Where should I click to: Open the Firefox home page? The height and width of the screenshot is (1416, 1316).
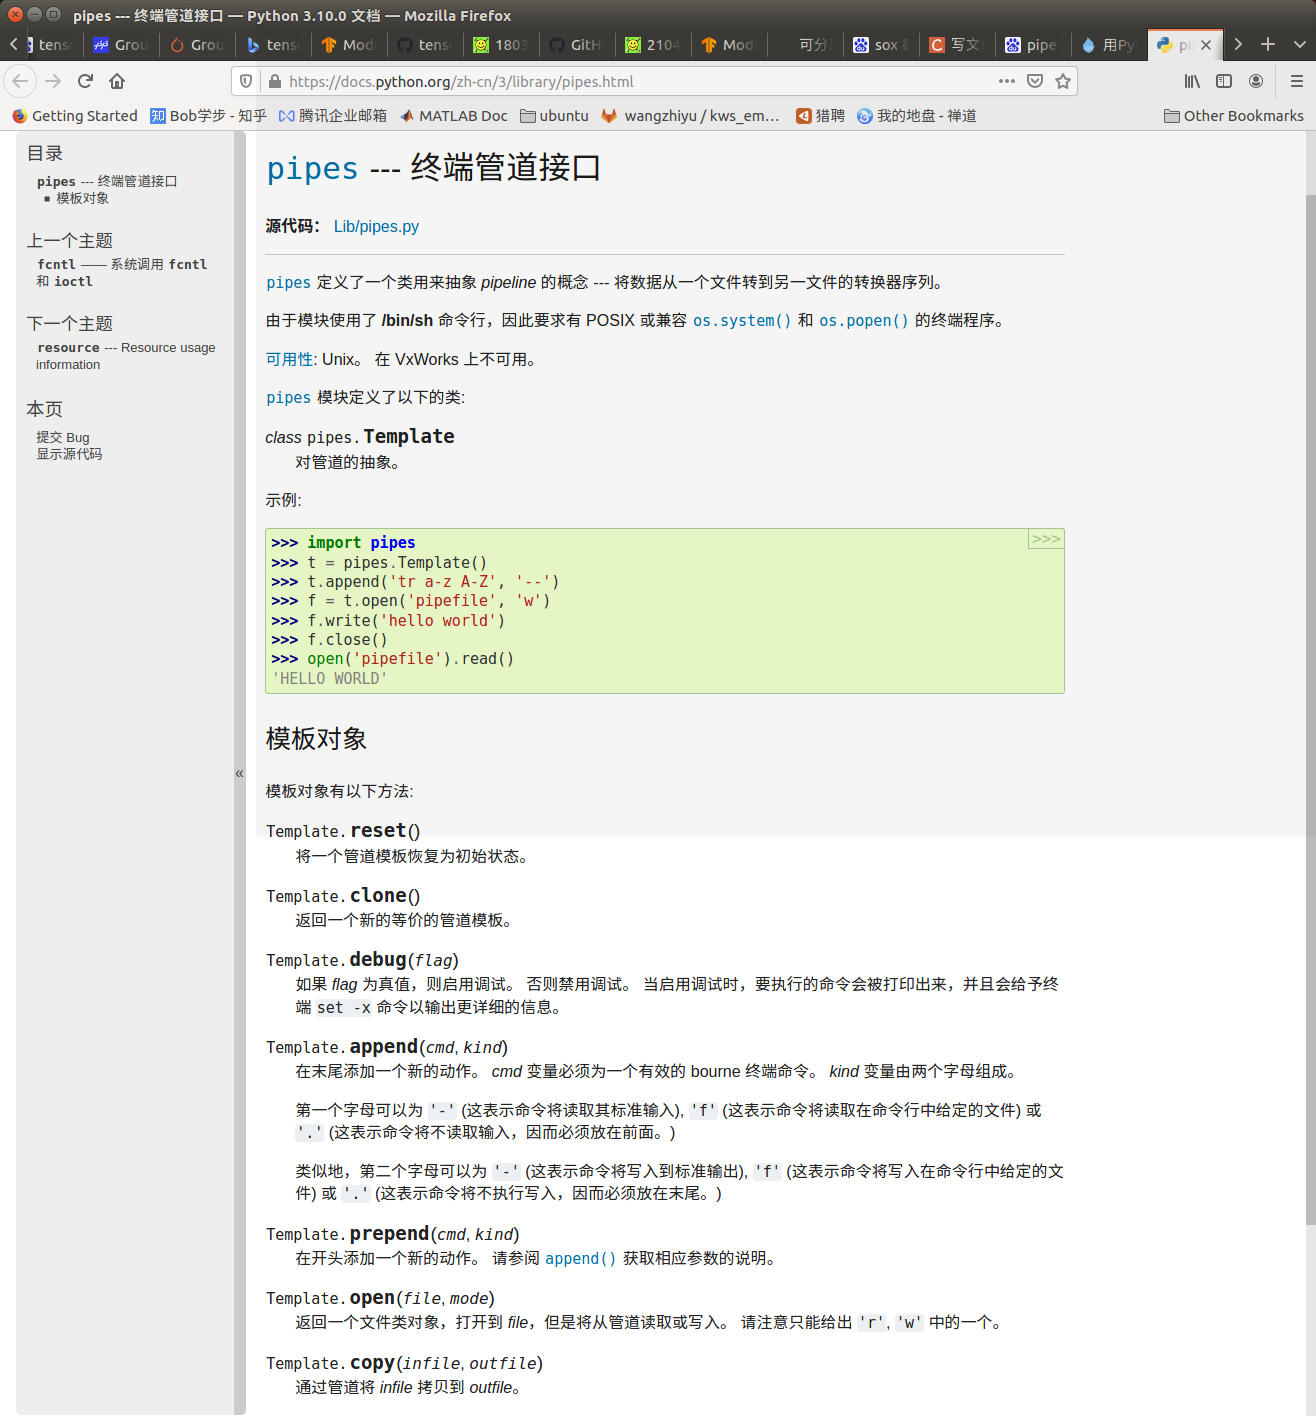click(x=116, y=81)
